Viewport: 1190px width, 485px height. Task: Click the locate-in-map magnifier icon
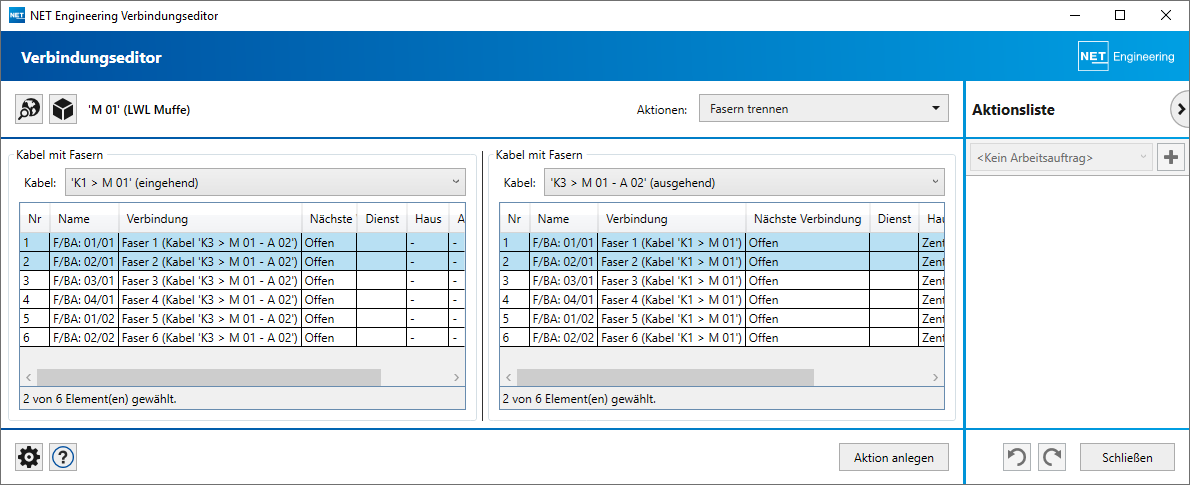click(30, 109)
